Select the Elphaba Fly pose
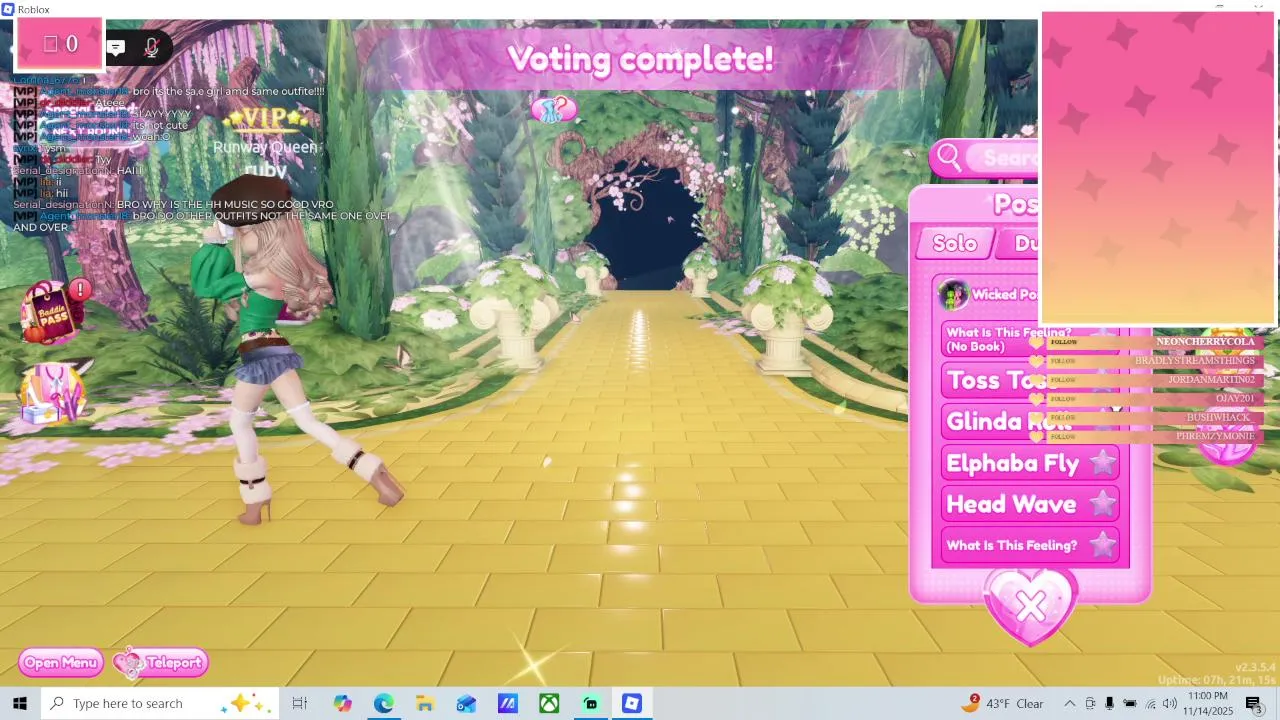The height and width of the screenshot is (720, 1280). 1030,463
